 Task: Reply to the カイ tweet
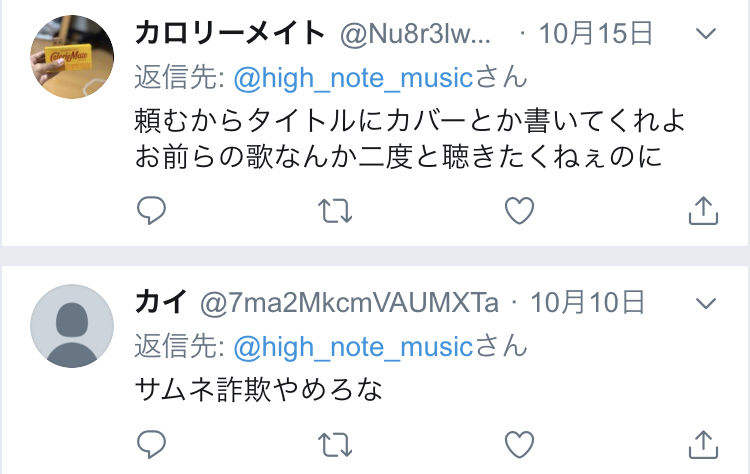click(x=151, y=444)
